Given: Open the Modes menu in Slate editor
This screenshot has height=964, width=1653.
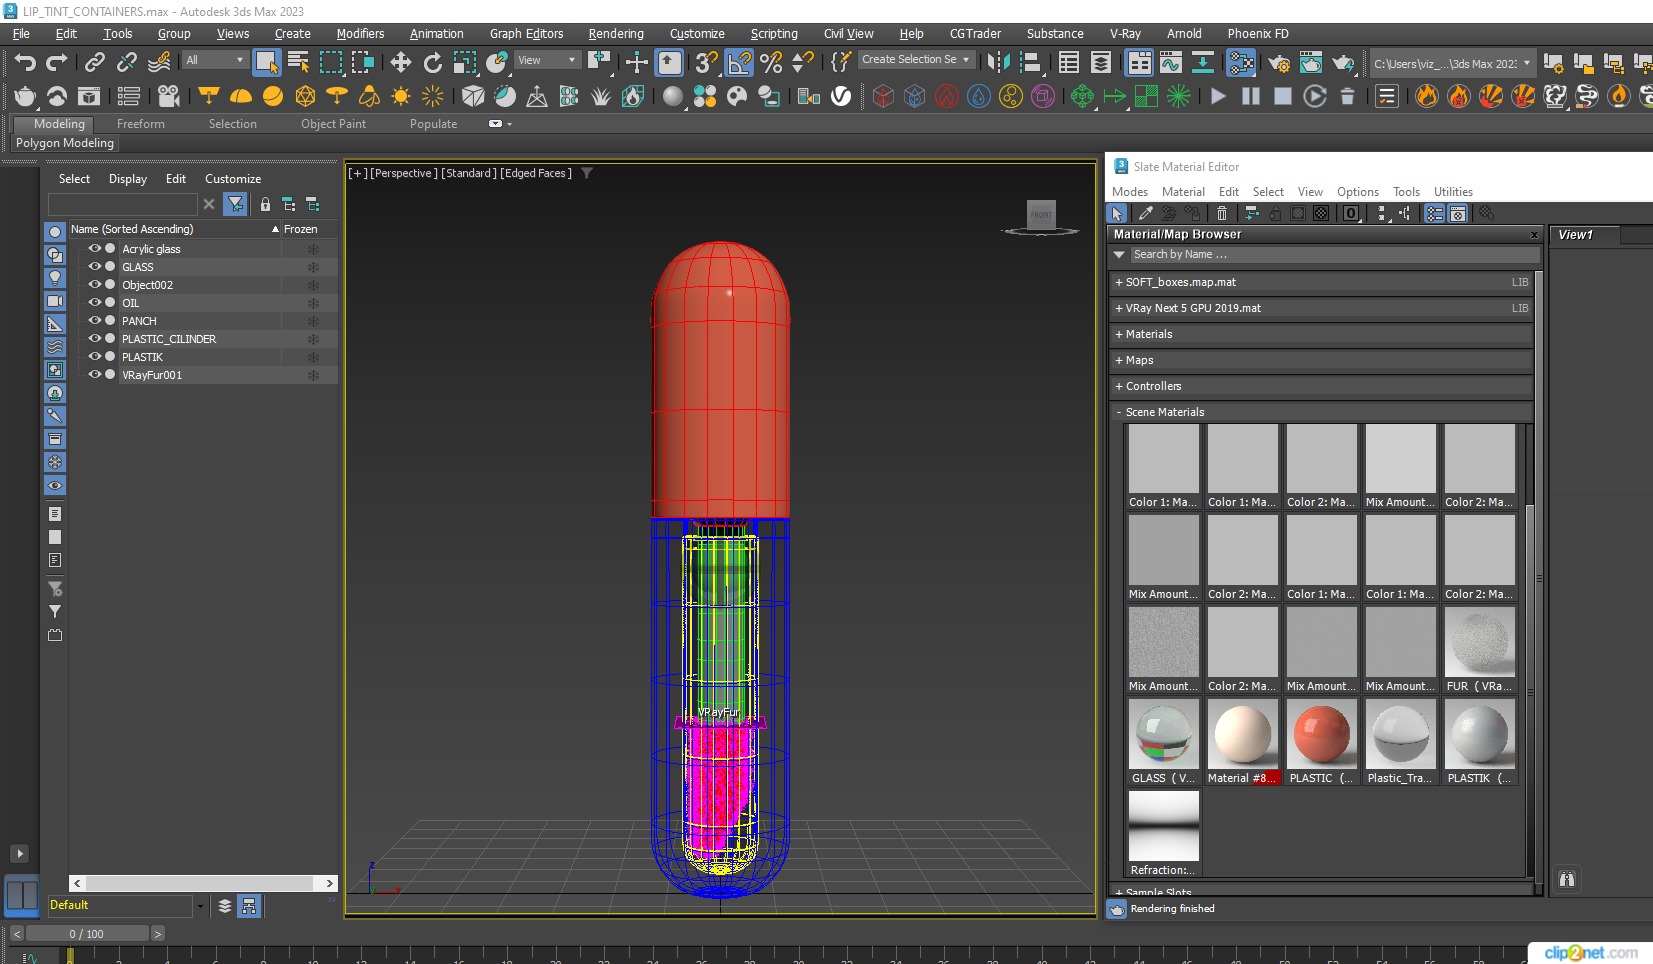Looking at the screenshot, I should 1130,192.
